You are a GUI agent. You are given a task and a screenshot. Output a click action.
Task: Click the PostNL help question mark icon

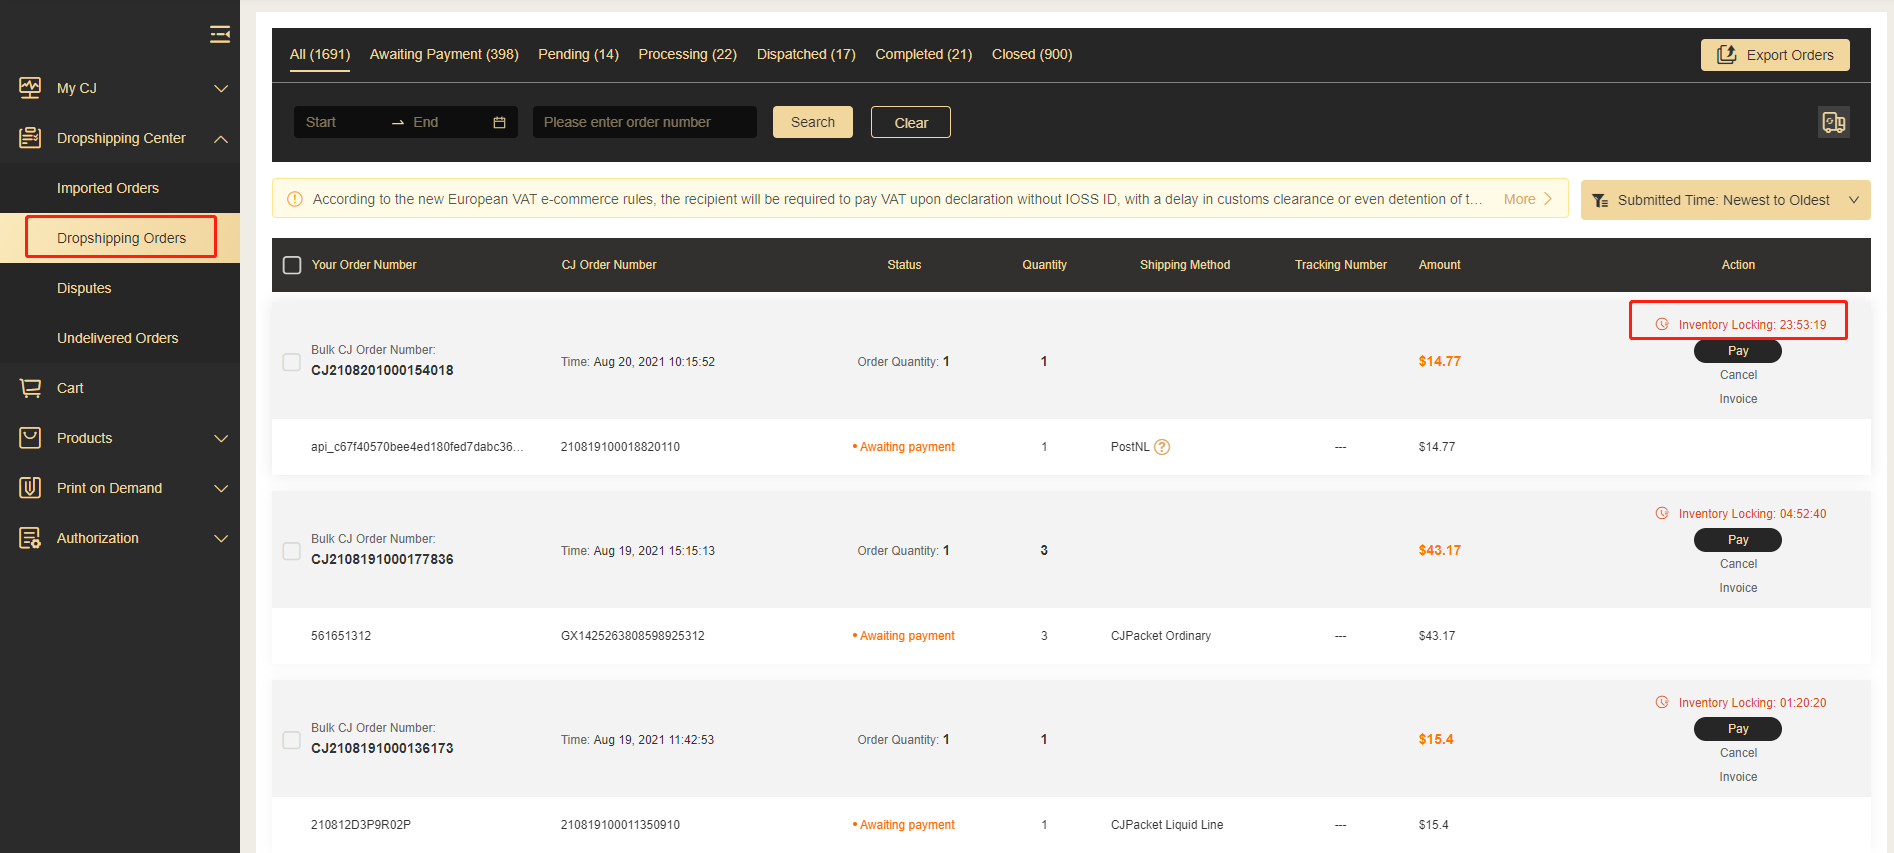pyautogui.click(x=1161, y=447)
